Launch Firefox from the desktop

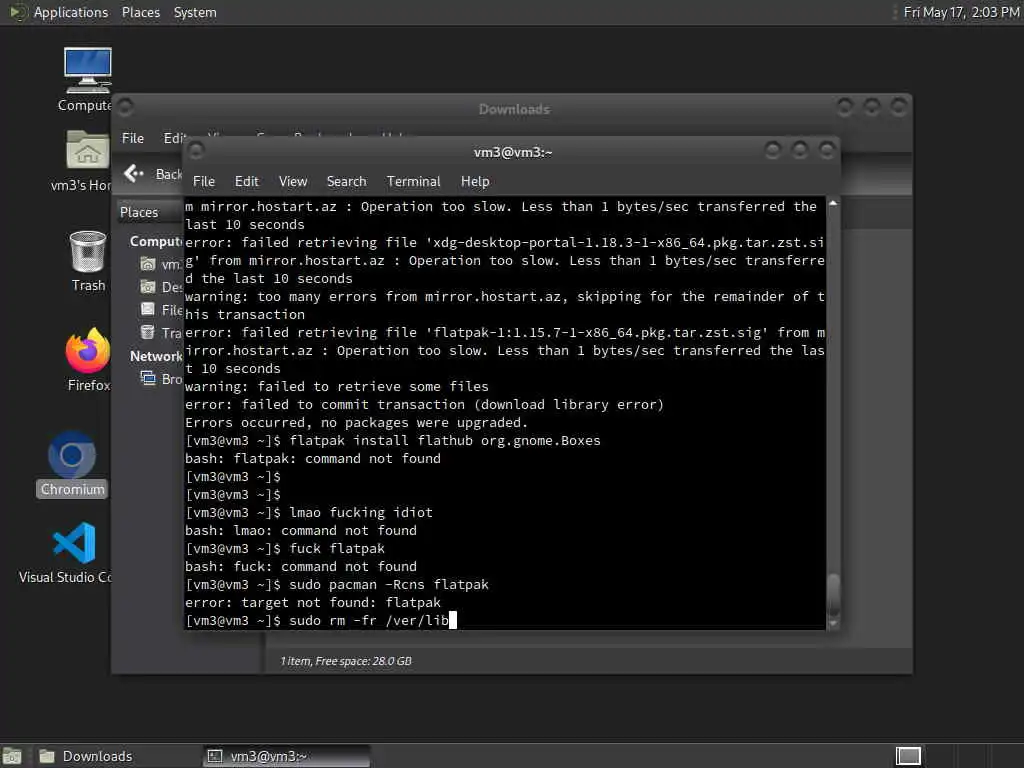tap(88, 351)
